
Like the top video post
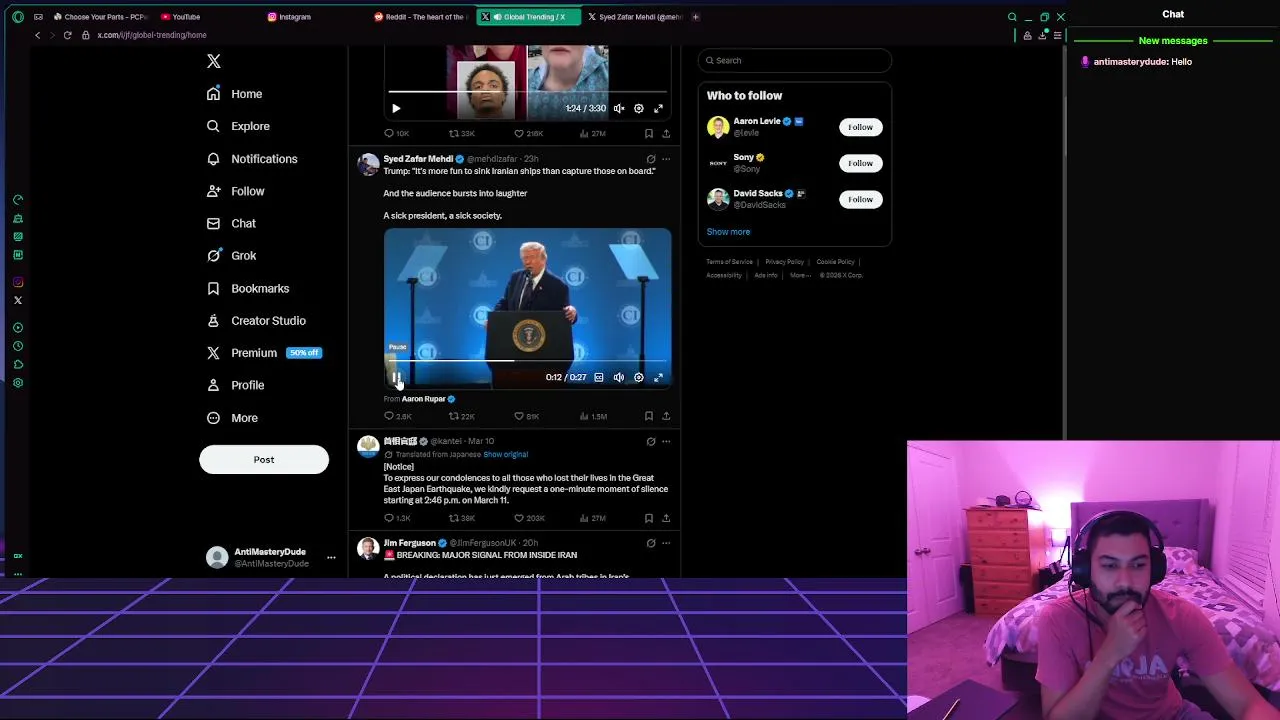[528, 133]
